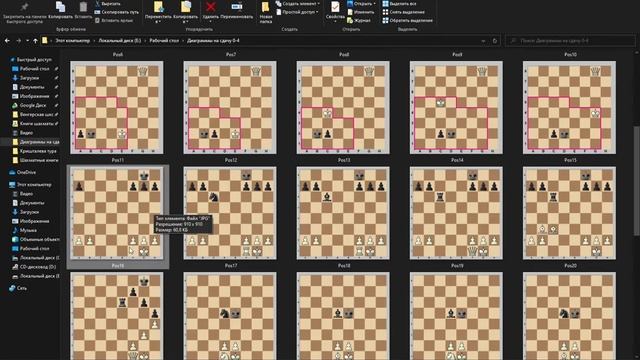Open pinned Рабочий стол under Quick access
The height and width of the screenshot is (360, 640).
pos(35,69)
